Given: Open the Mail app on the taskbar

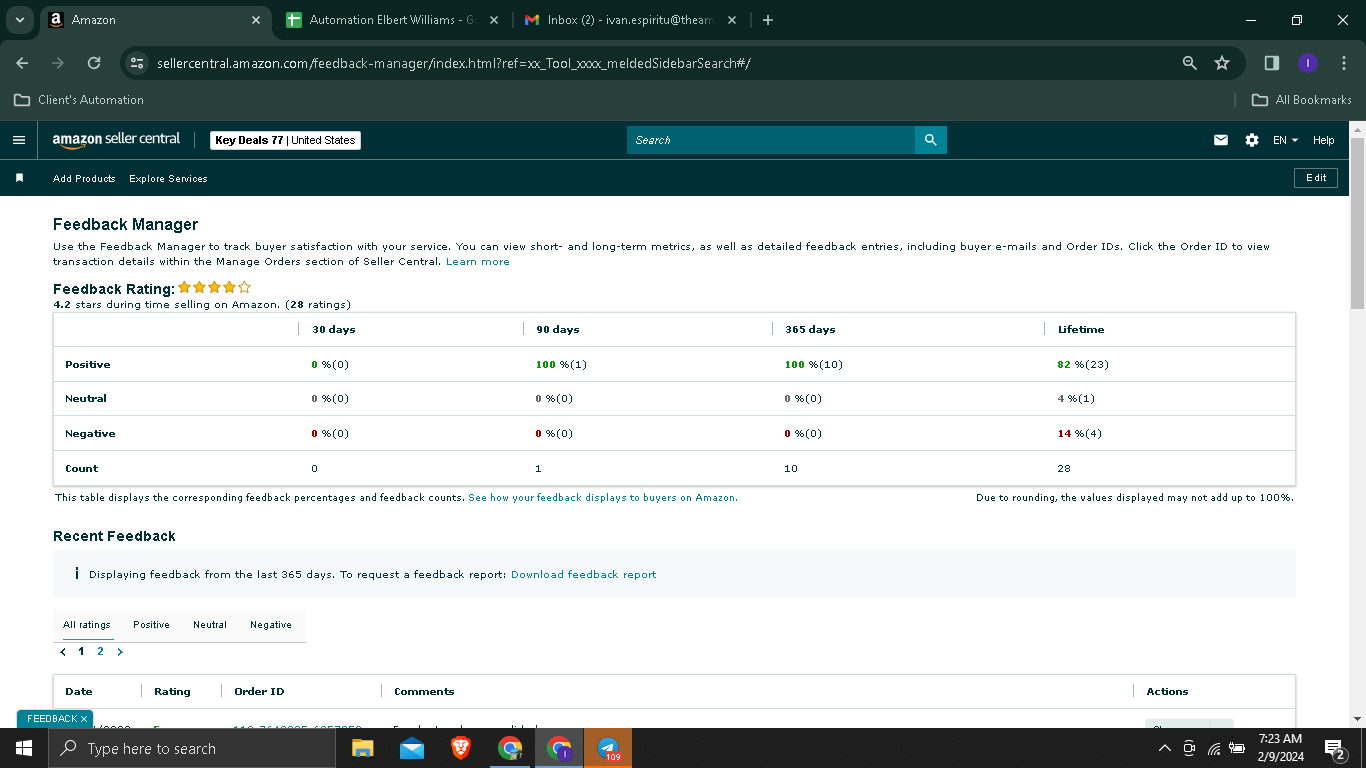Looking at the screenshot, I should 411,748.
